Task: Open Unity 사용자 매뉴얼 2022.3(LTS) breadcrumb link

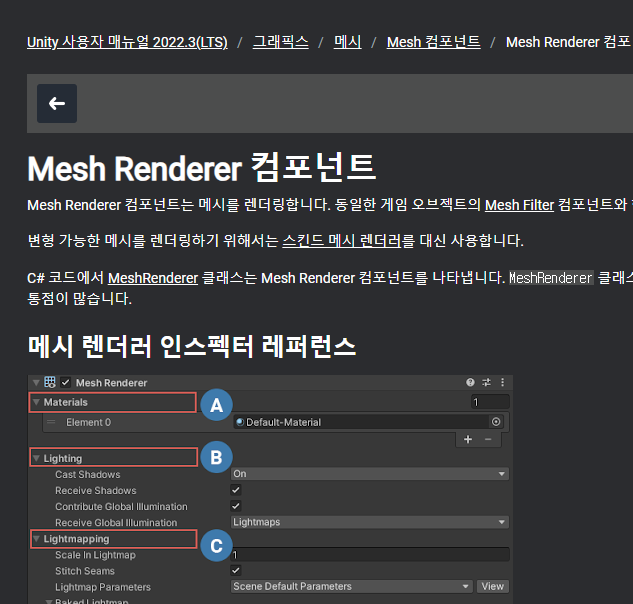Action: (127, 42)
